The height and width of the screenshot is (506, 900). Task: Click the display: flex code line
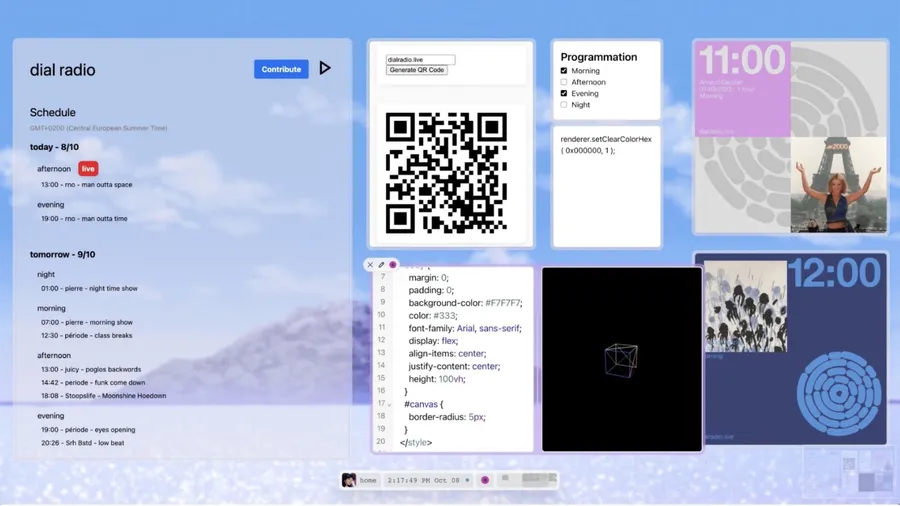click(433, 341)
